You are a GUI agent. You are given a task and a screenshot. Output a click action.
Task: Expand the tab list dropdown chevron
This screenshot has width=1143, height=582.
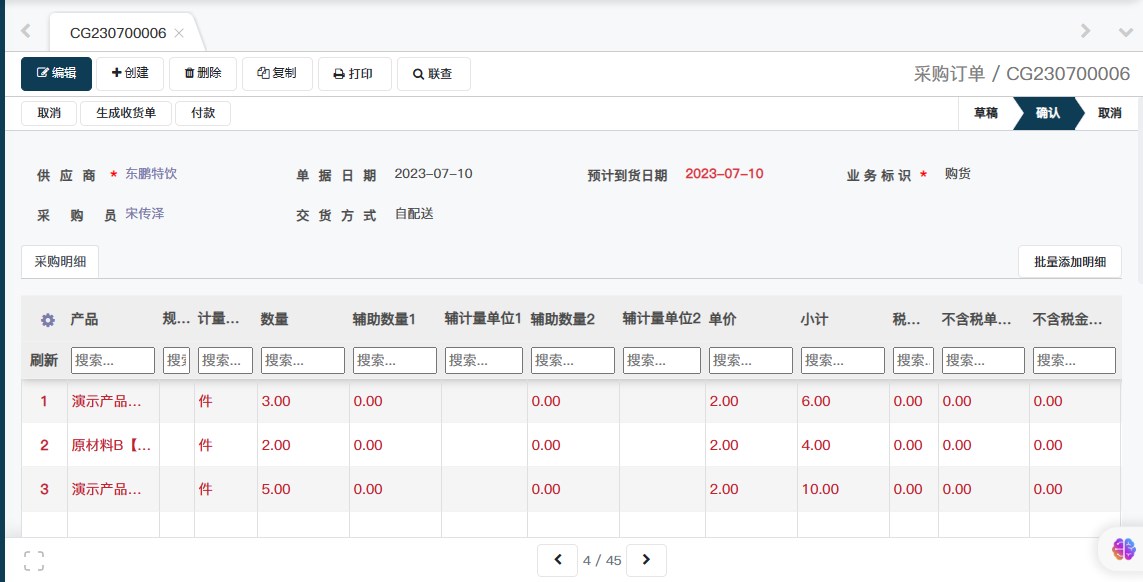coord(1125,32)
